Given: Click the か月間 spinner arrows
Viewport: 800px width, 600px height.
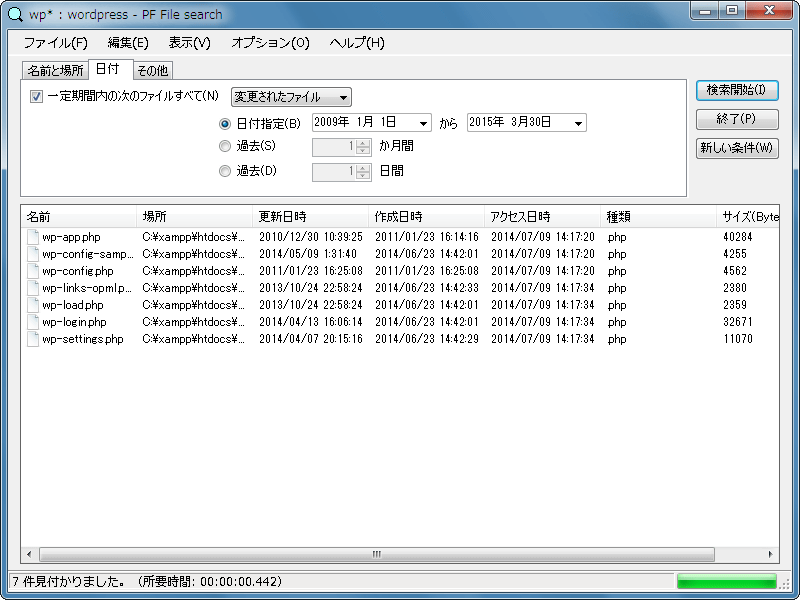Looking at the screenshot, I should coord(363,147).
